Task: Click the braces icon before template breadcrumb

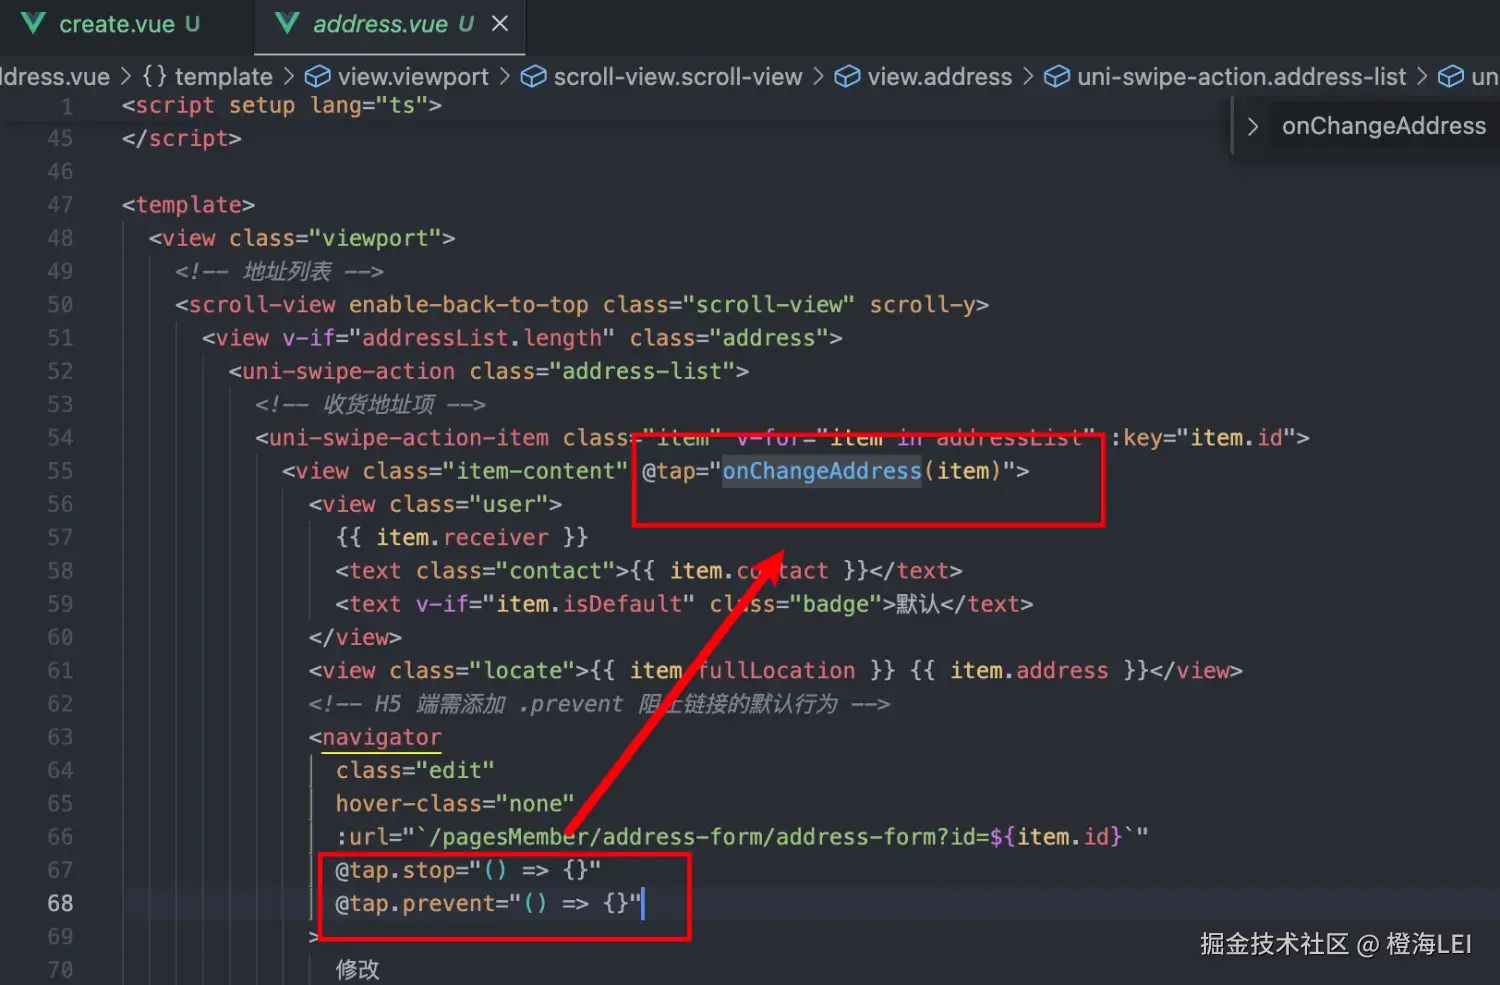Action: (154, 77)
